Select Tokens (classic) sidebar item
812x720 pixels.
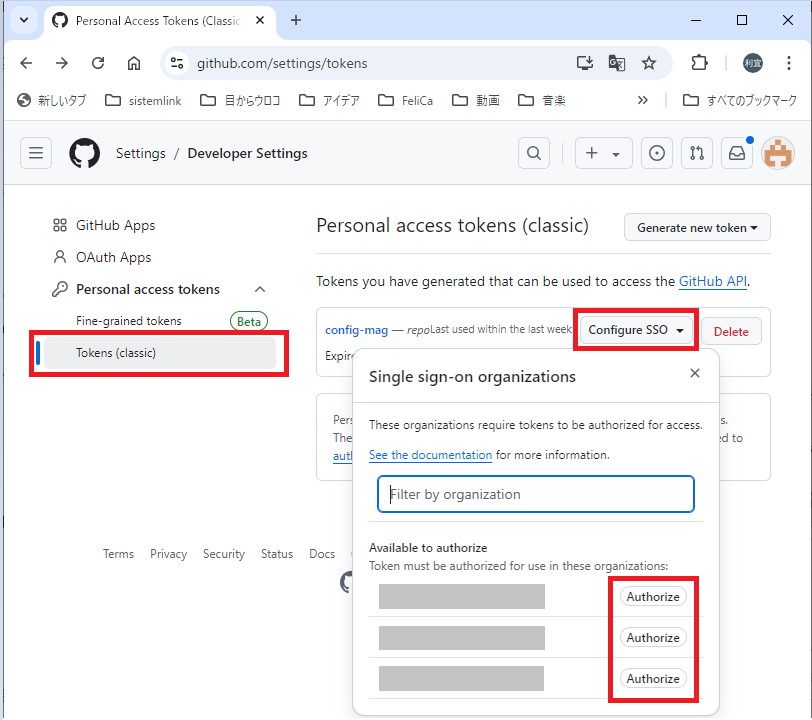point(160,353)
